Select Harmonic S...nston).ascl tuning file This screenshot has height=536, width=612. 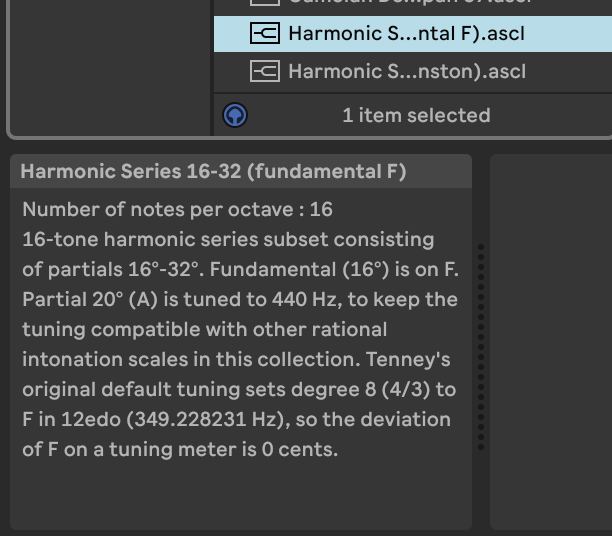pyautogui.click(x=413, y=71)
